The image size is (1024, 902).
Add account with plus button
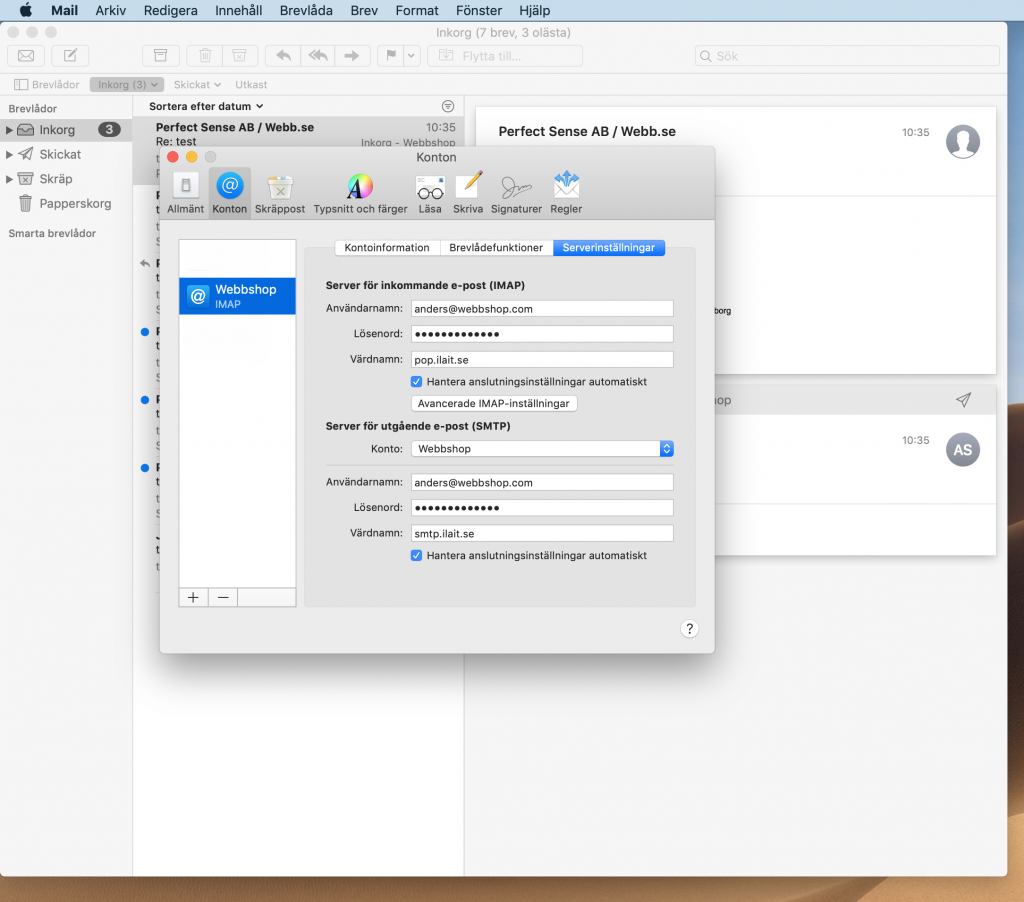click(193, 597)
